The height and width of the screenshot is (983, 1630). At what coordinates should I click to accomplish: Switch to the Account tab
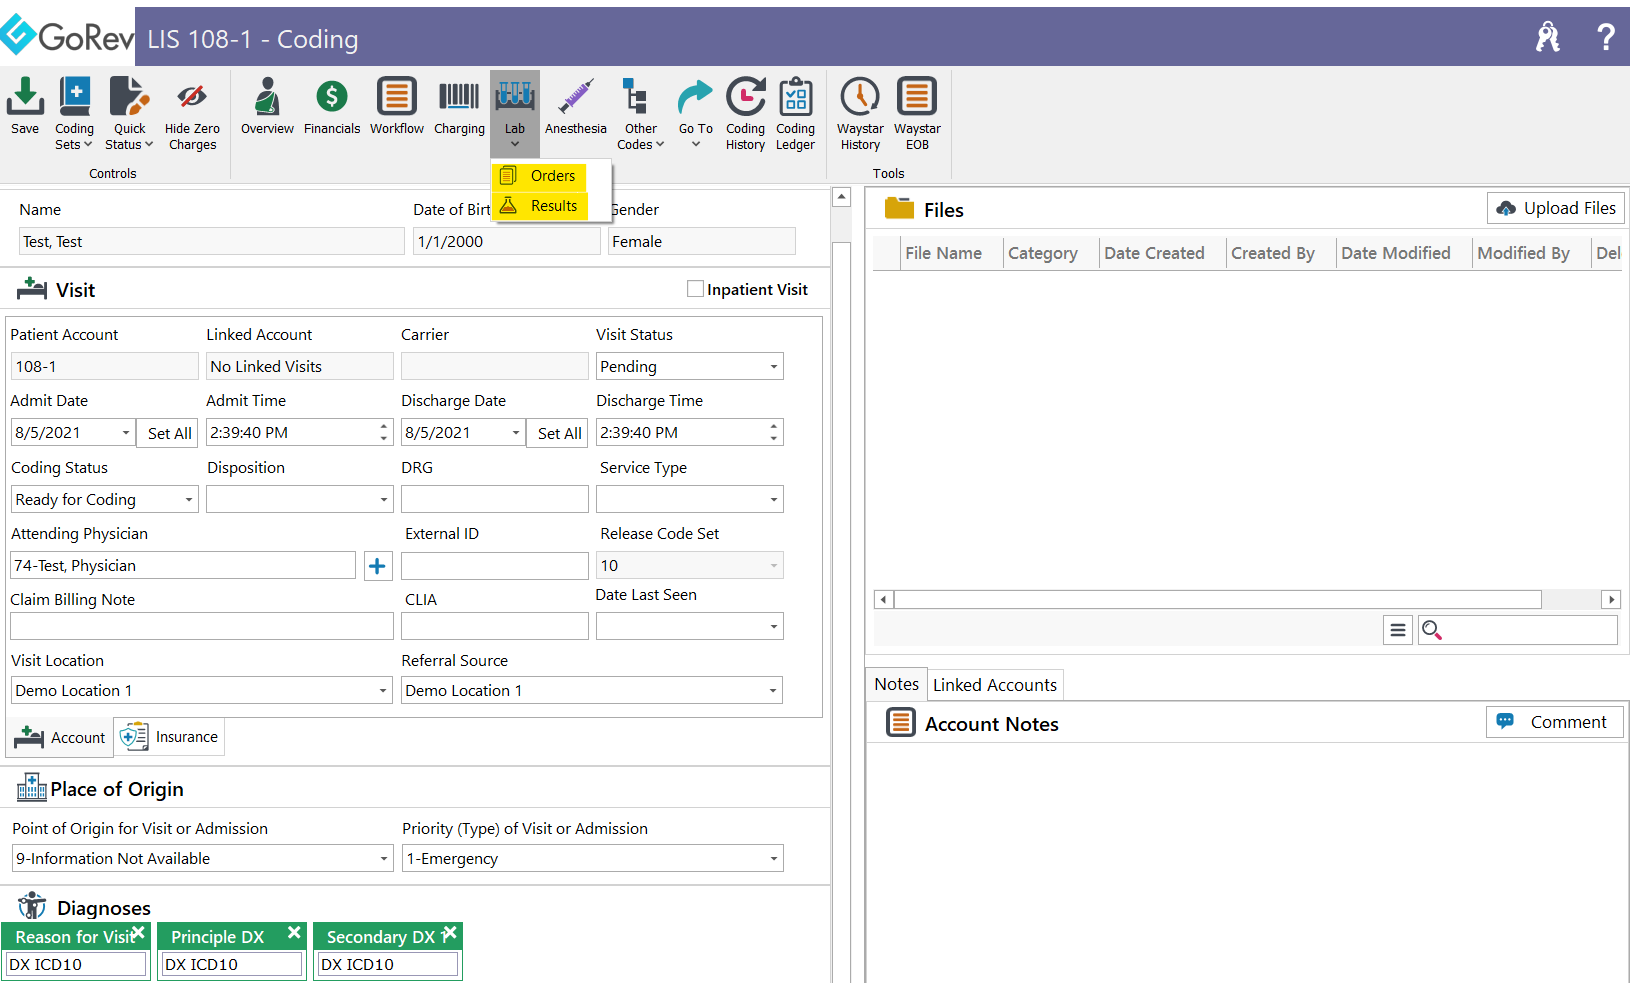[60, 738]
